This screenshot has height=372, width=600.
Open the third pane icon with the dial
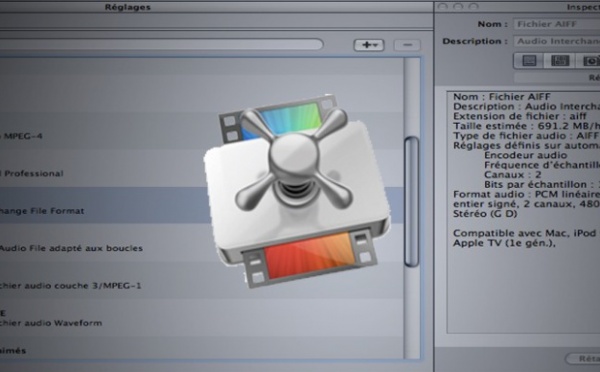[588, 61]
